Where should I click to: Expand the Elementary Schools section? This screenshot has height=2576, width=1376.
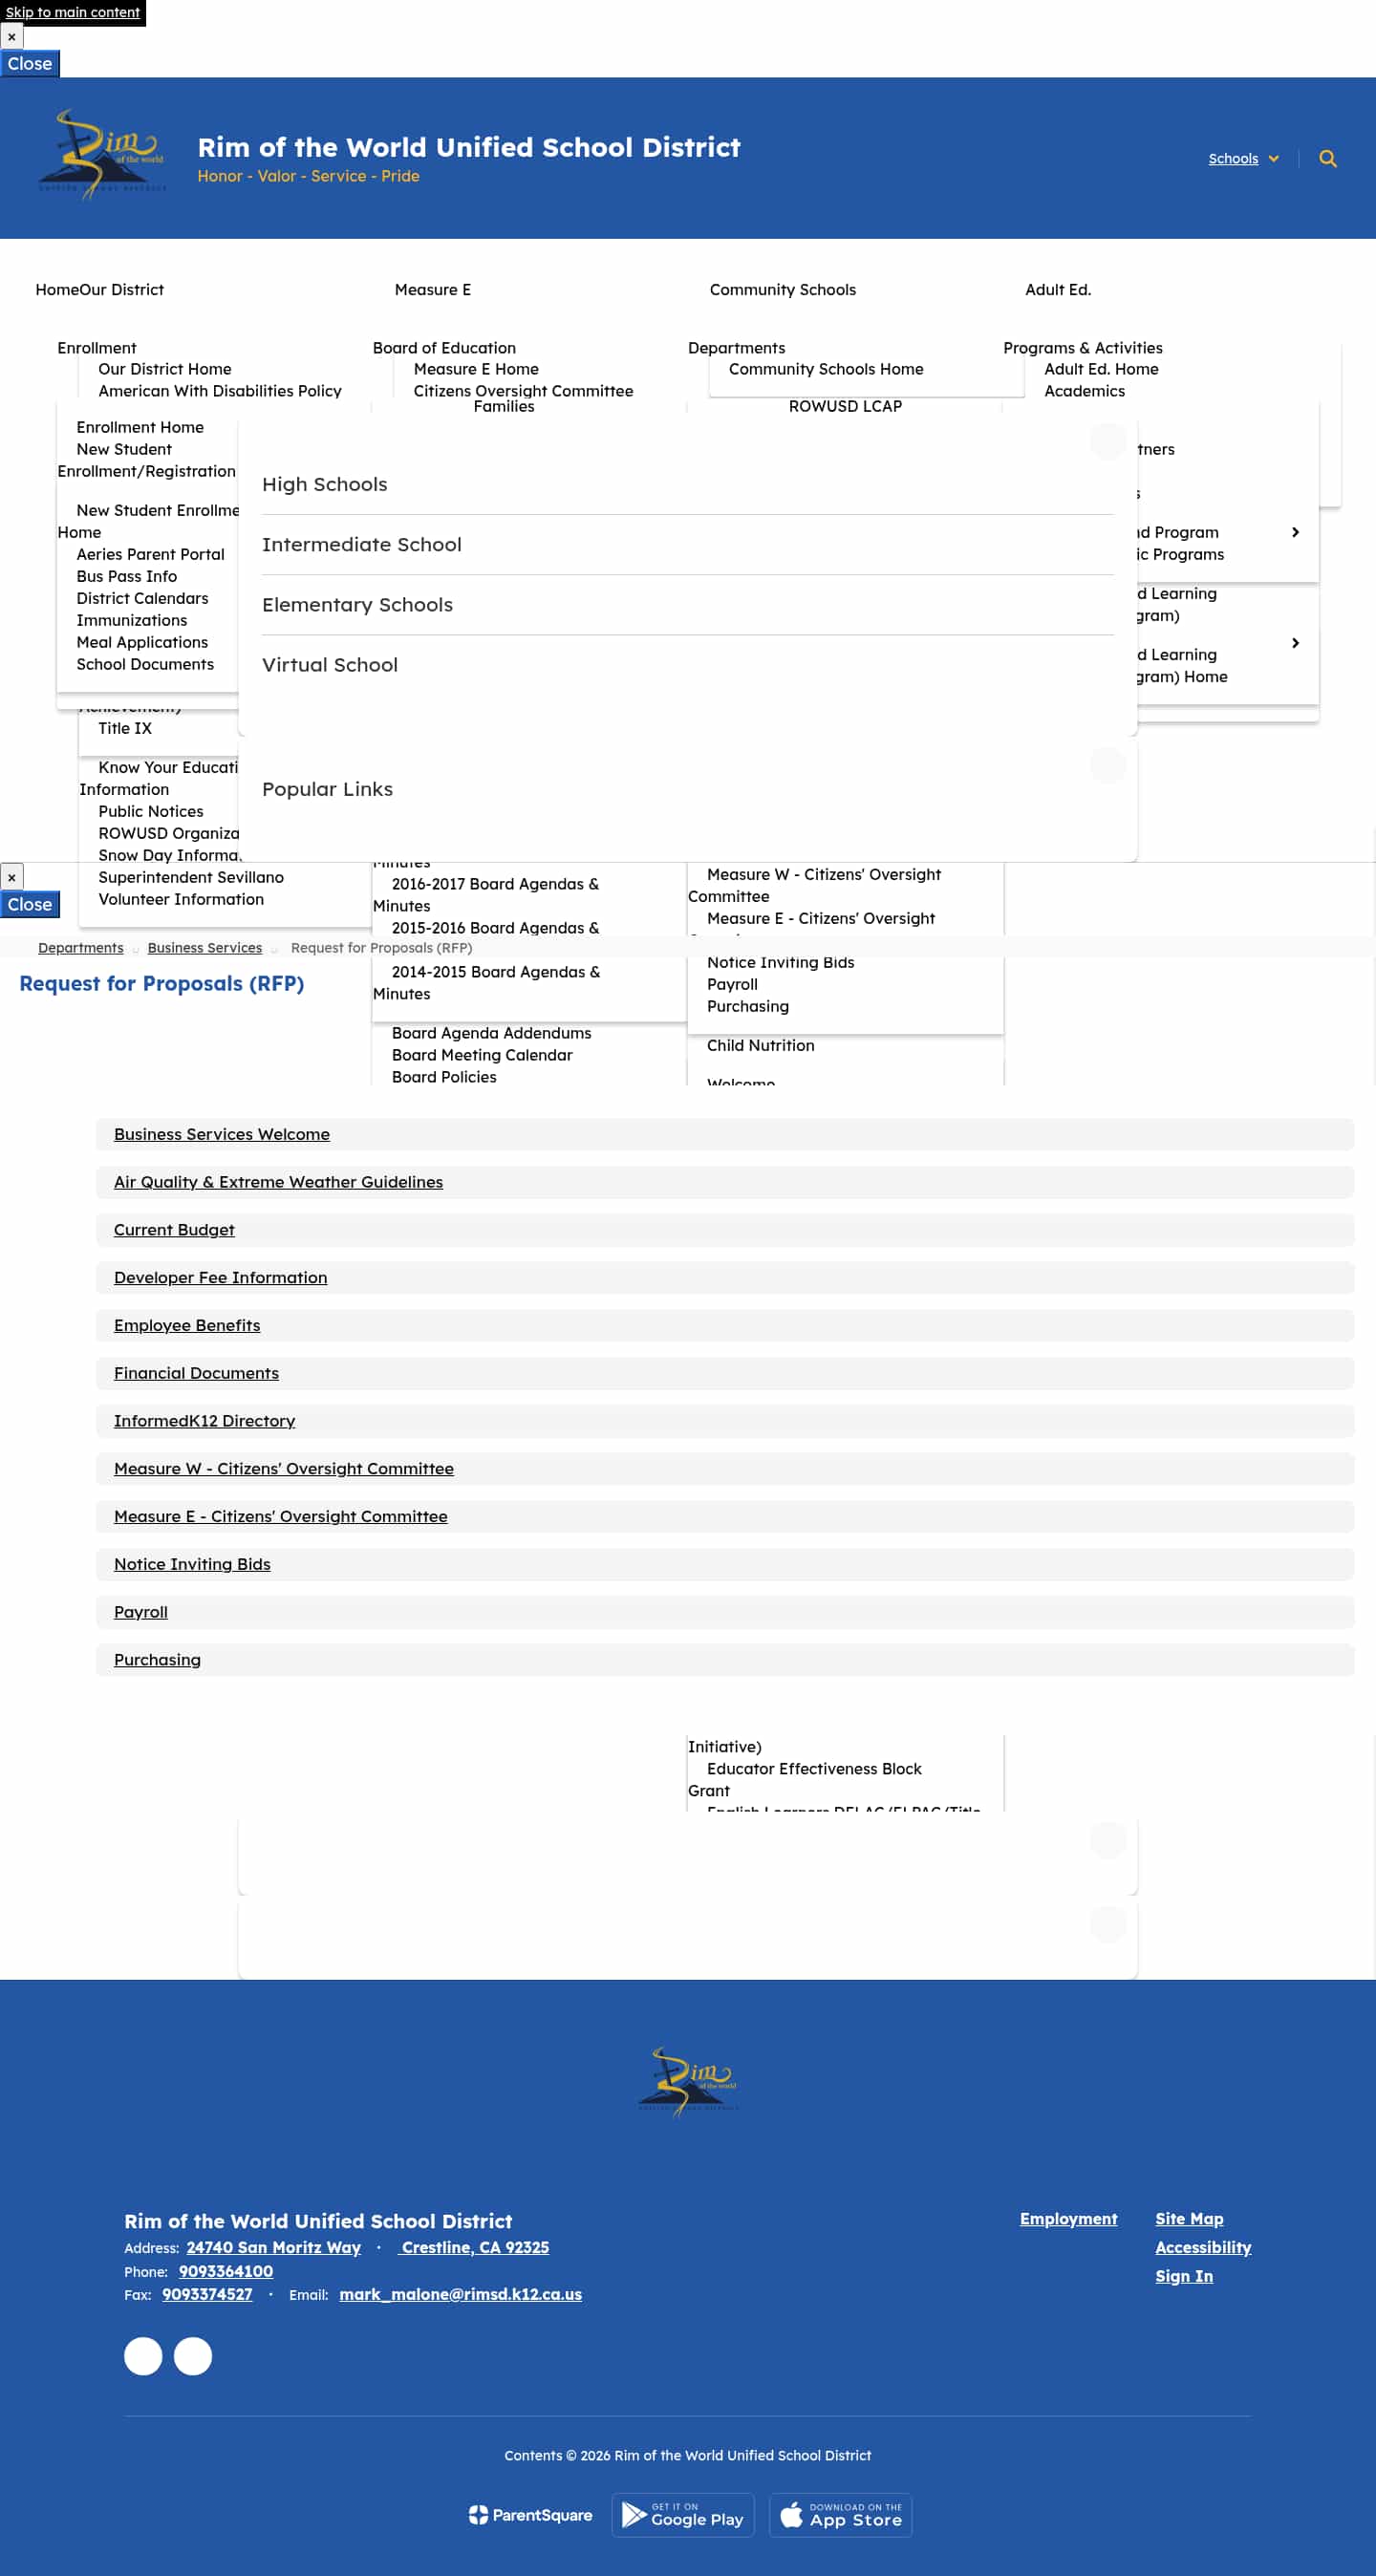click(687, 604)
